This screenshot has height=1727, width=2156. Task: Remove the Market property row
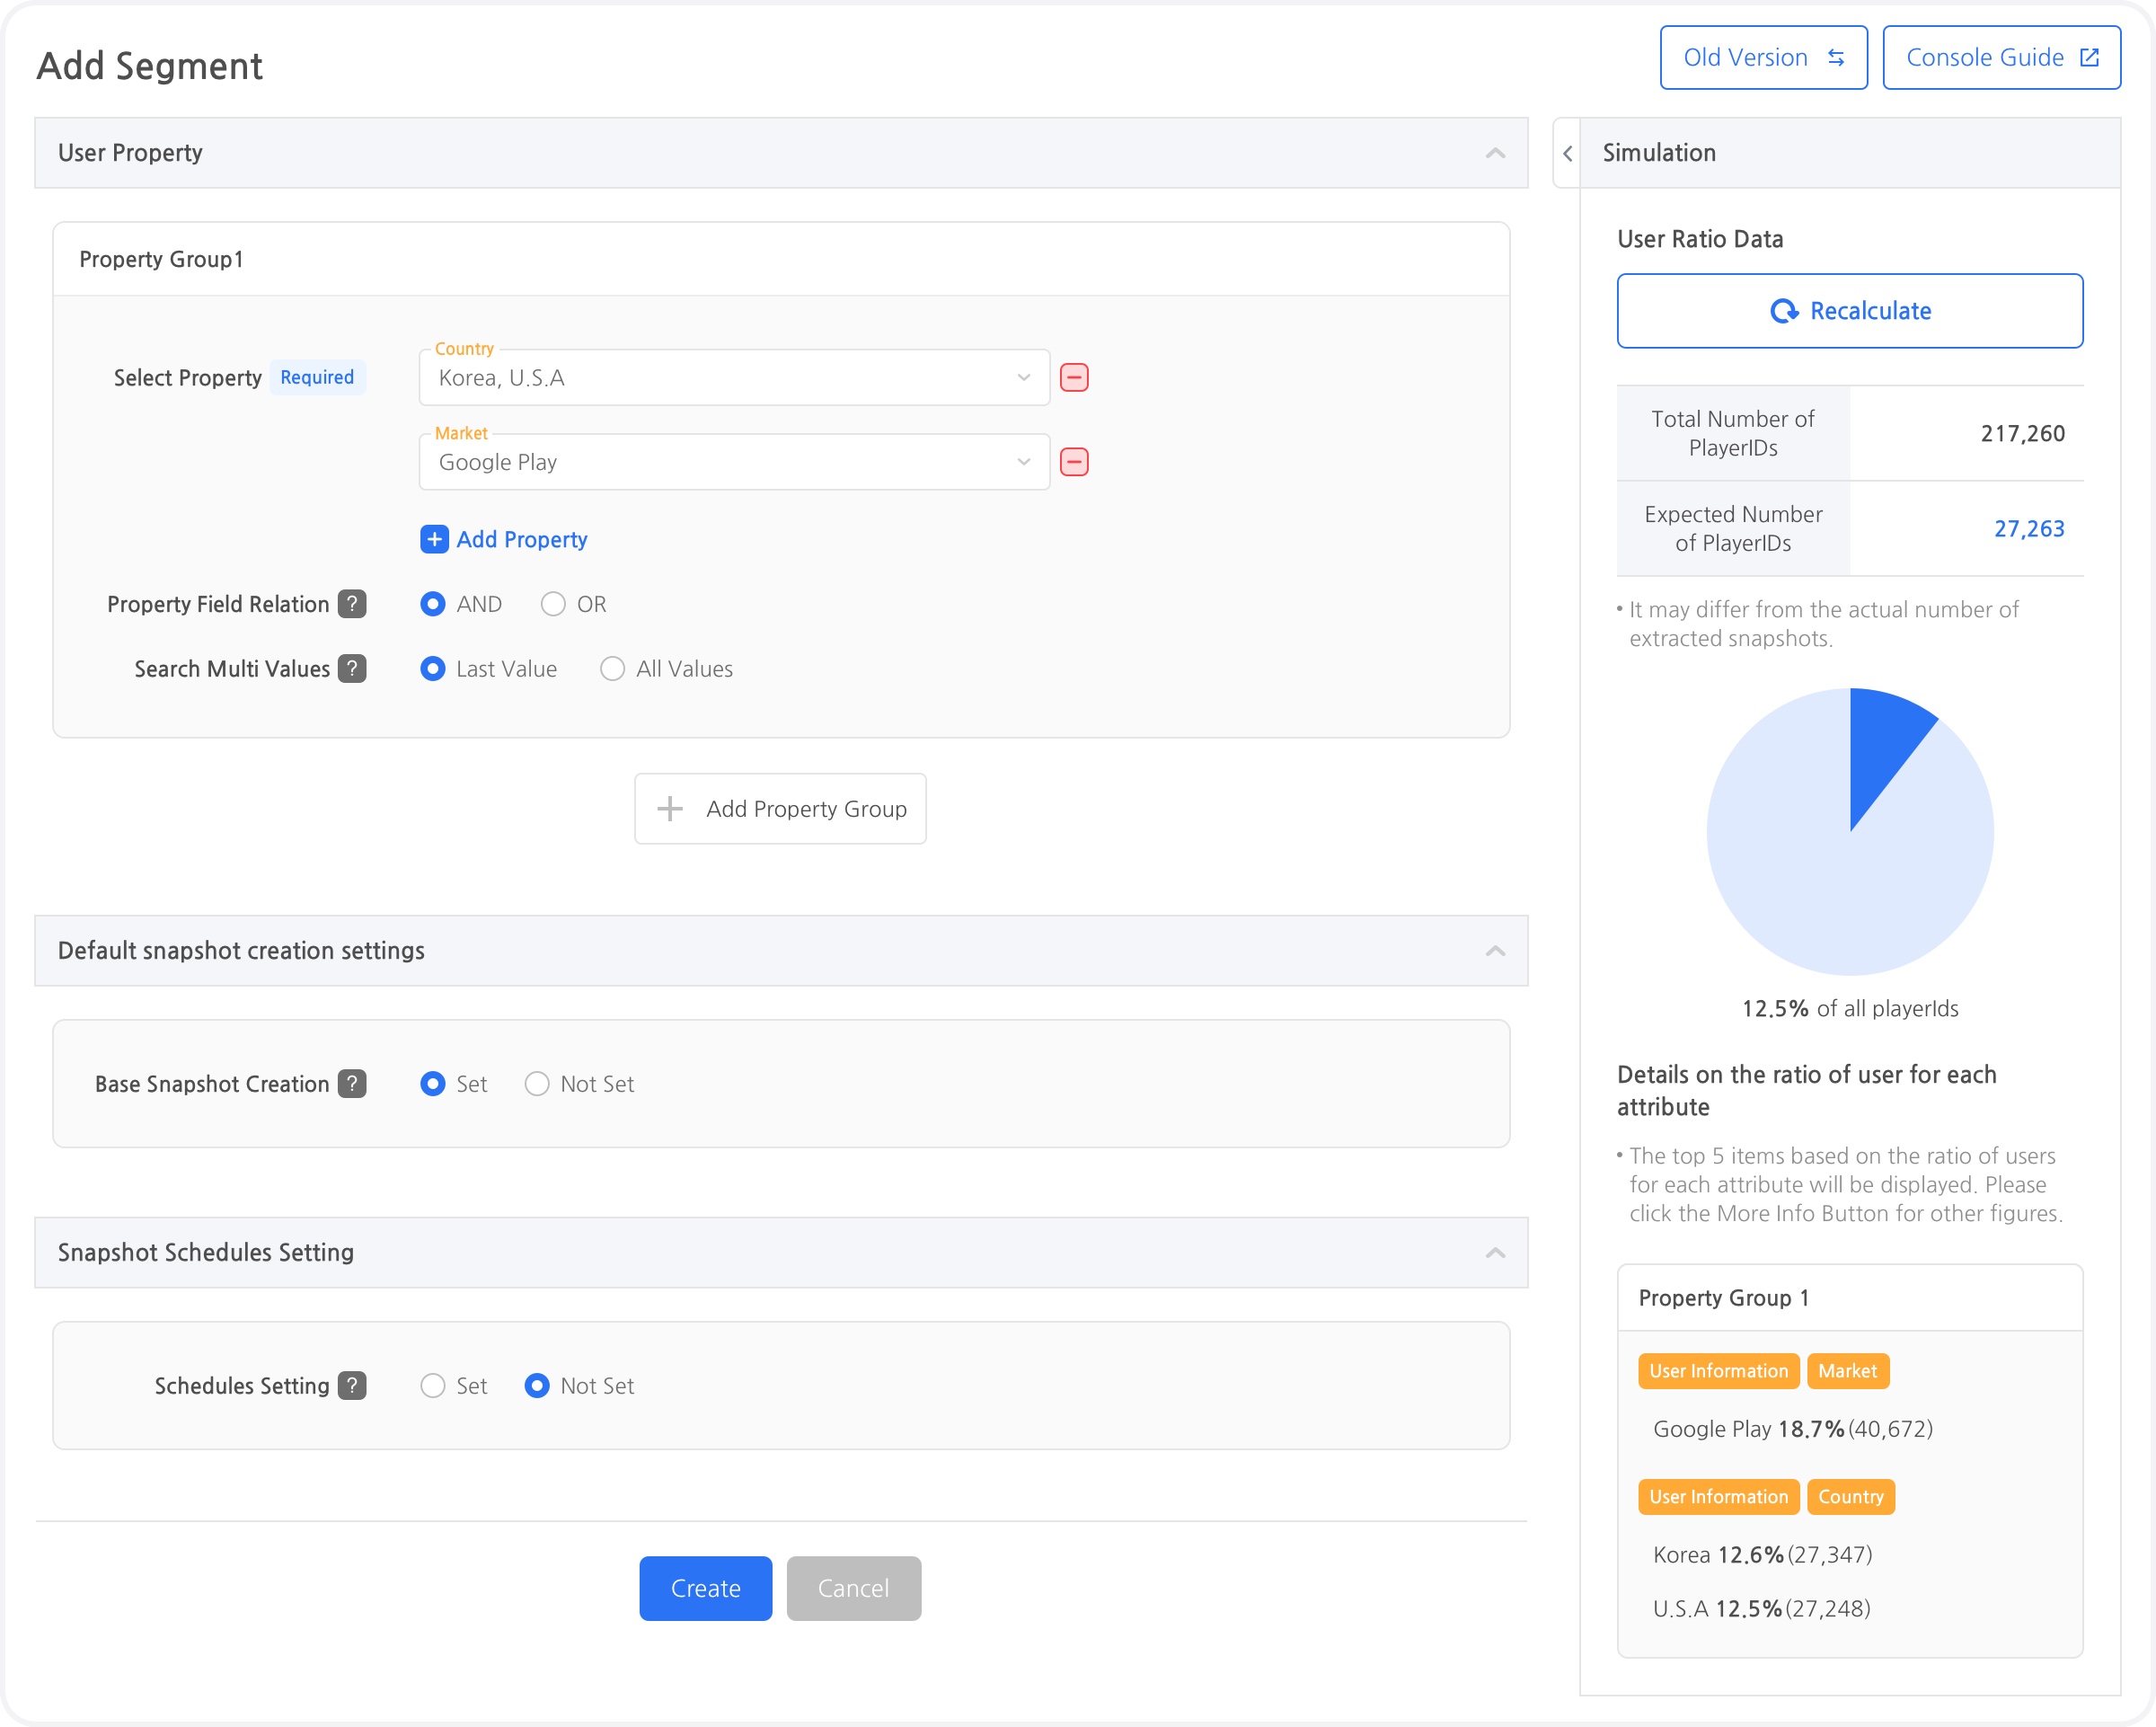tap(1074, 462)
